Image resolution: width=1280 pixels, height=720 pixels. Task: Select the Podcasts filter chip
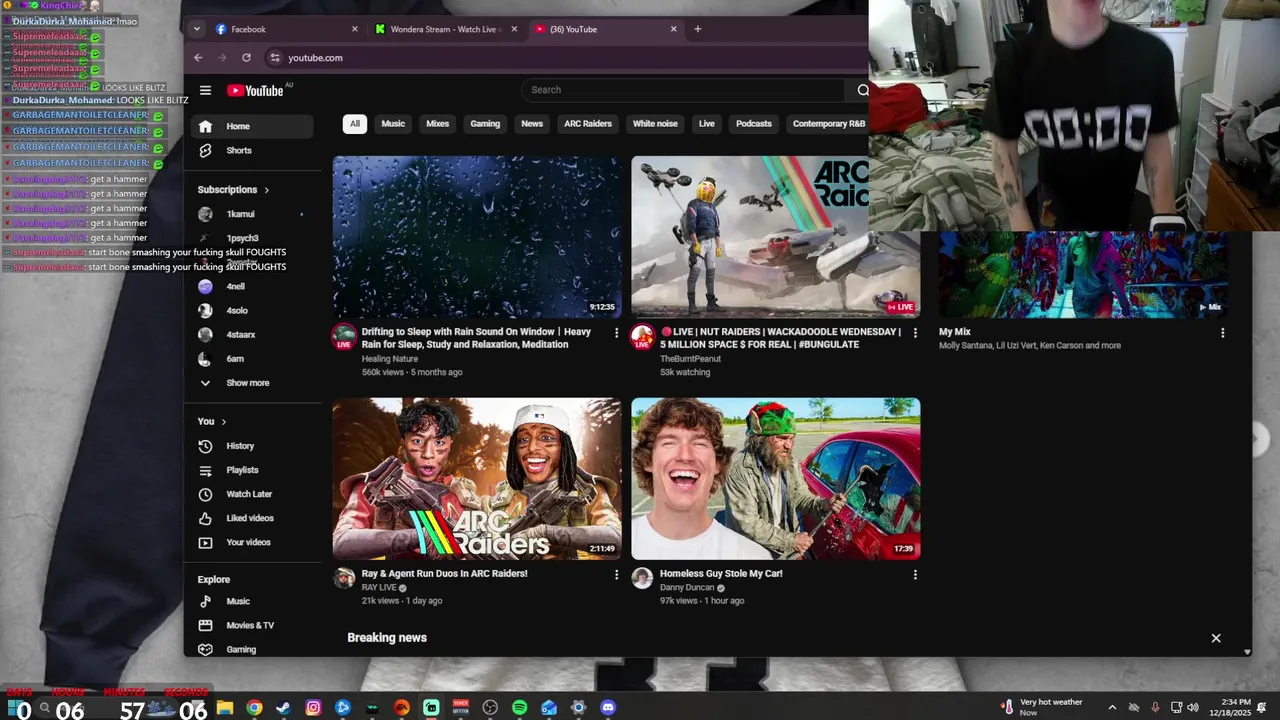[754, 124]
